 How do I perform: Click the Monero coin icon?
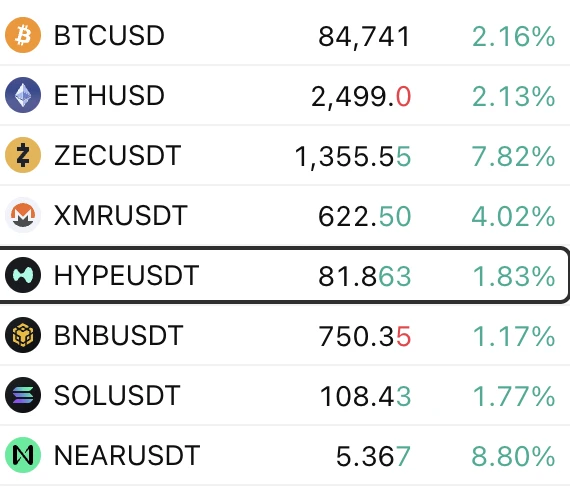pyautogui.click(x=23, y=215)
